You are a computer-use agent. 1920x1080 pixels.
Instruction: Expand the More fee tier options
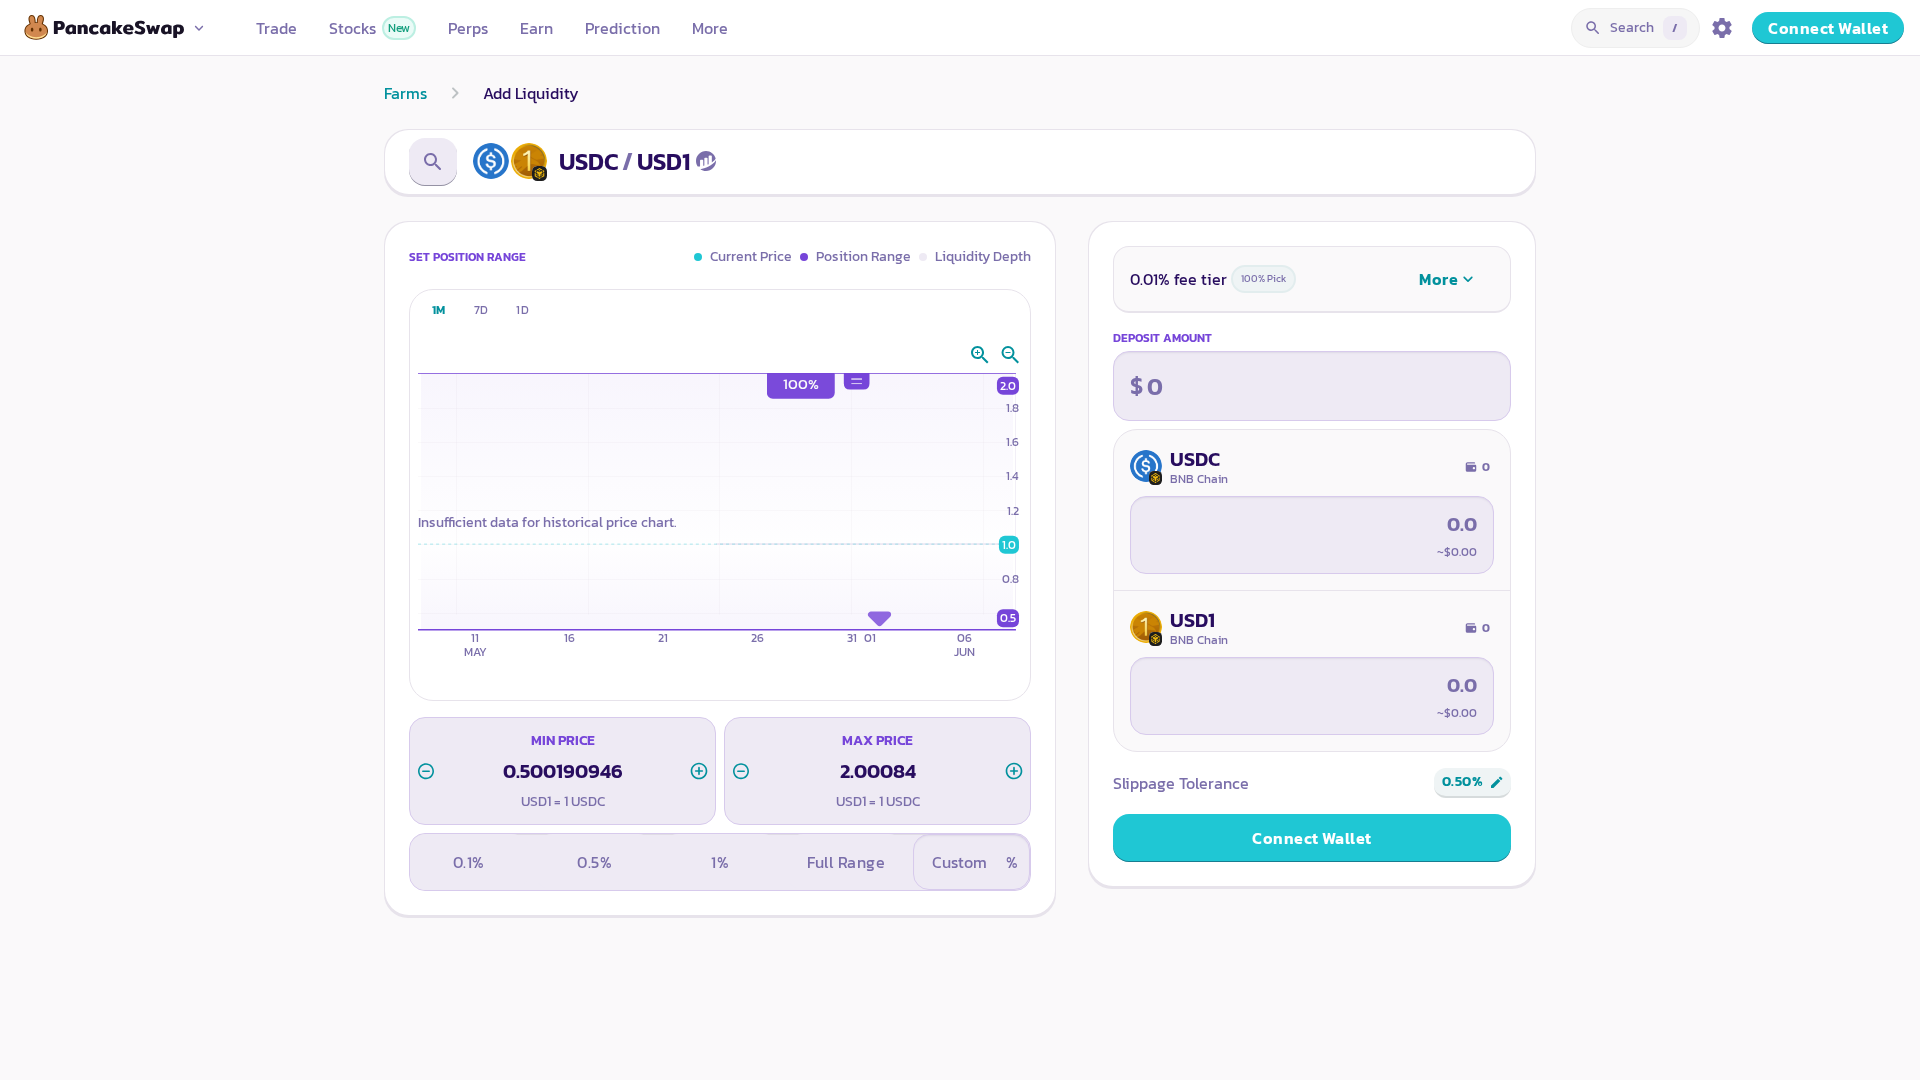[1446, 279]
